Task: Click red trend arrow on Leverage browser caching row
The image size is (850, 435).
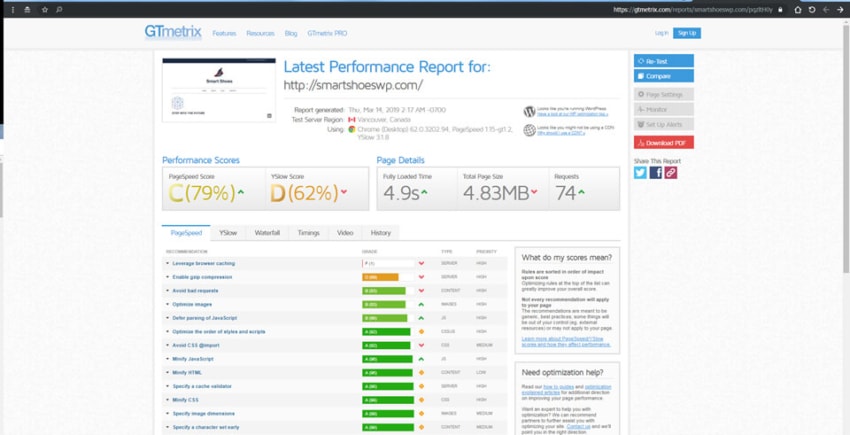Action: click(421, 264)
